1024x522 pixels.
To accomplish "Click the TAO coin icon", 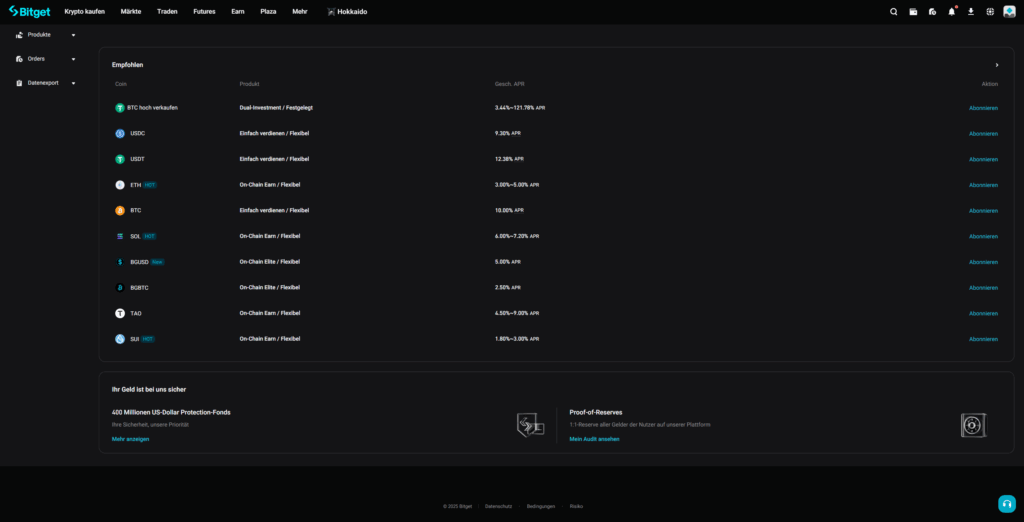I will click(x=120, y=313).
